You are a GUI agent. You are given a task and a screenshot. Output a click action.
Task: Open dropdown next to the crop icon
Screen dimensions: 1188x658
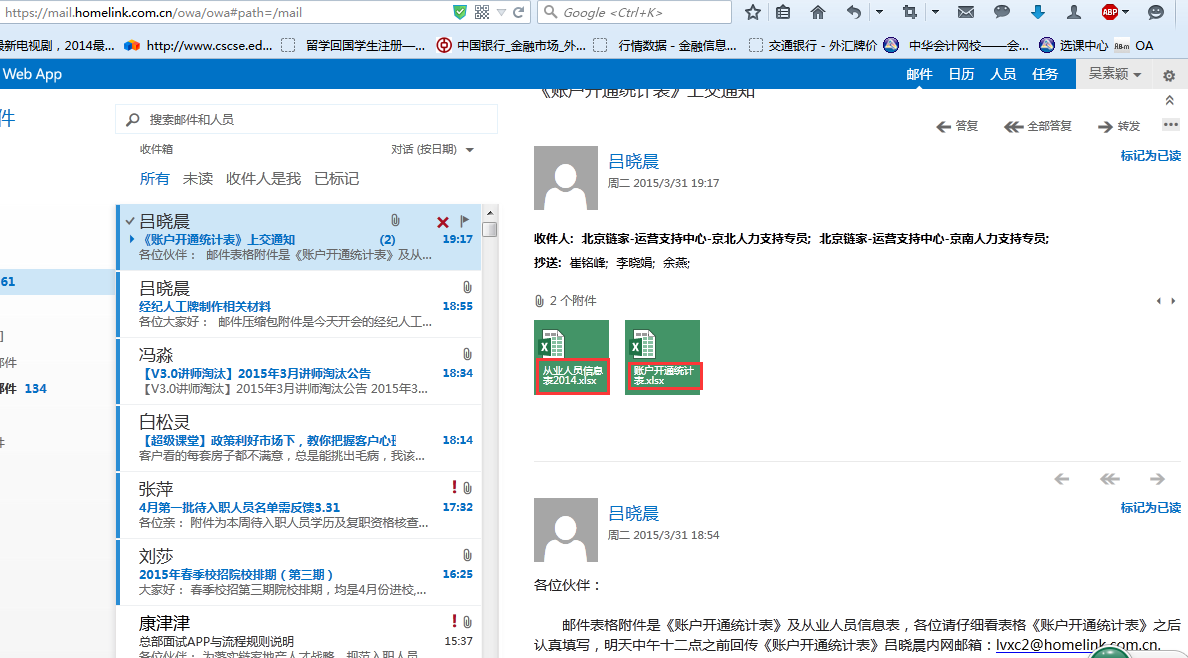click(x=936, y=12)
